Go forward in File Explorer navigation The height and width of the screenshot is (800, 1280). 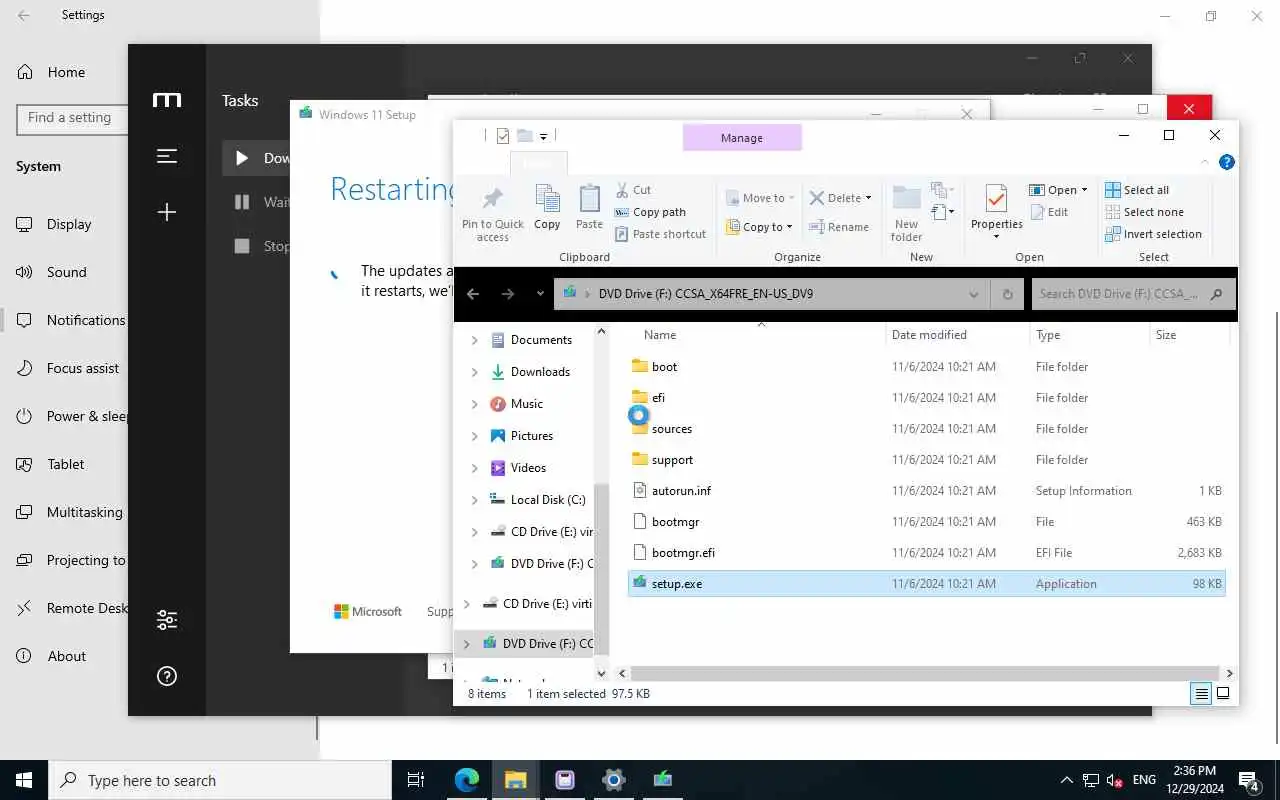(507, 294)
